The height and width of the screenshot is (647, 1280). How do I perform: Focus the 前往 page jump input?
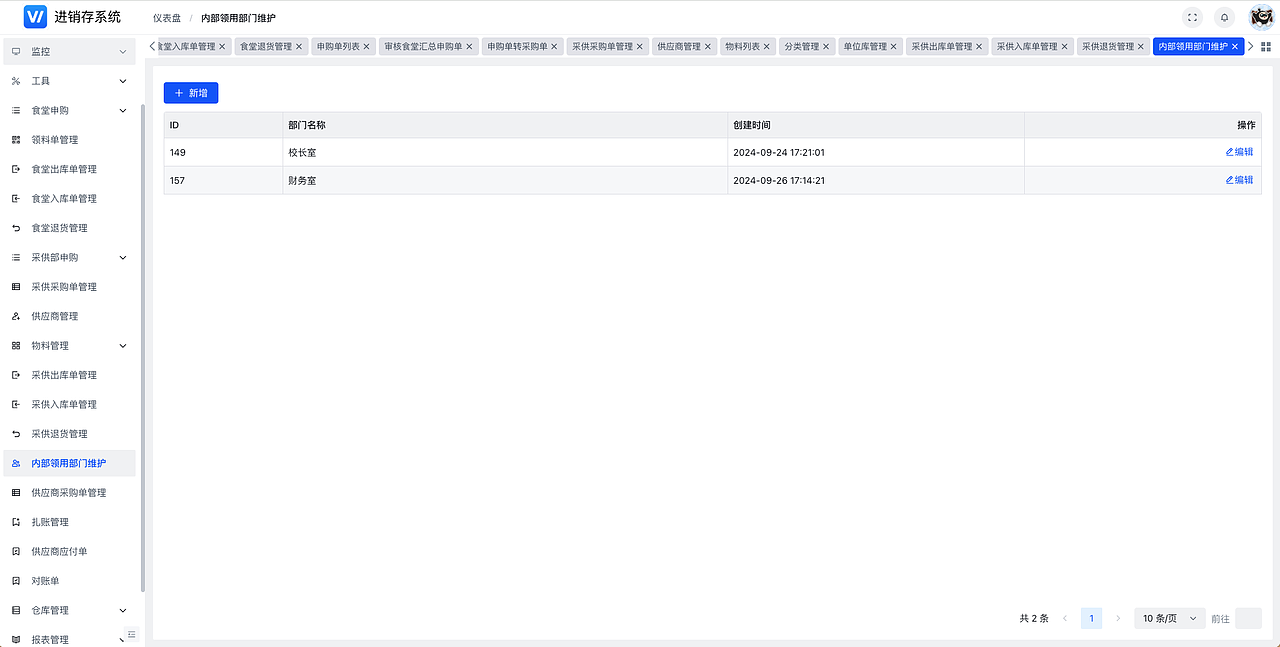pyautogui.click(x=1248, y=618)
